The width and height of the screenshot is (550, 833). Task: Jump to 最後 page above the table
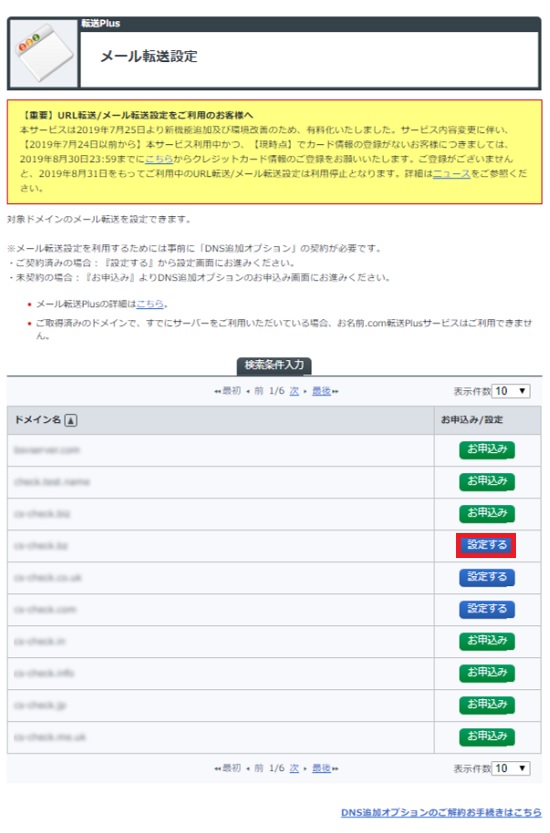(x=321, y=391)
